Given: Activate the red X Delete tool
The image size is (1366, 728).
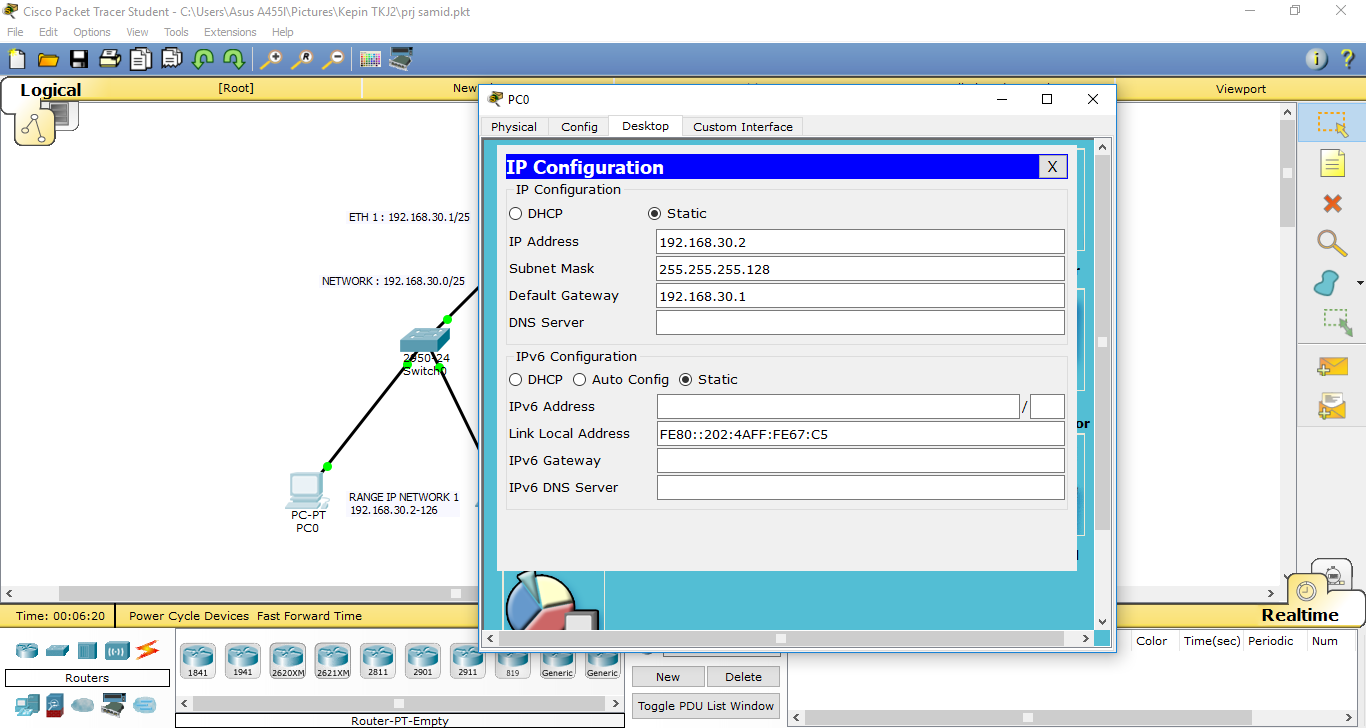Looking at the screenshot, I should [1332, 203].
